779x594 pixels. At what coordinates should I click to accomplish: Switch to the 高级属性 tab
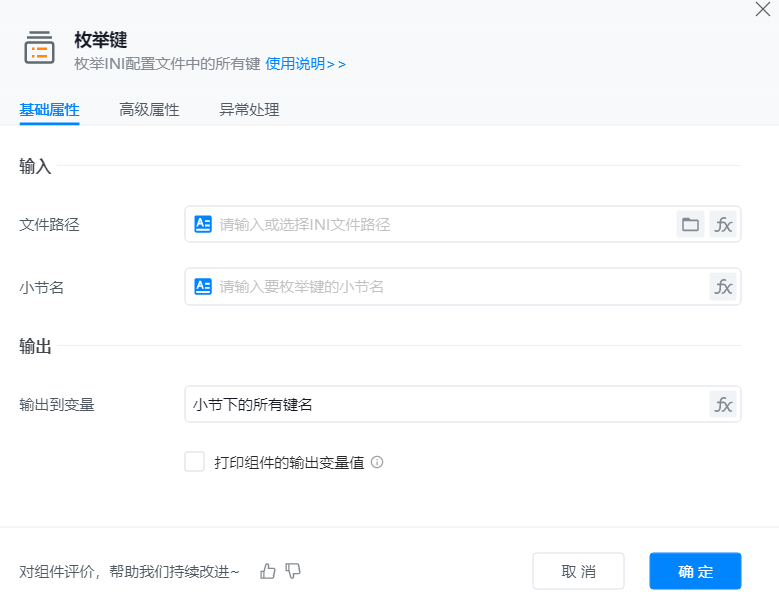click(x=149, y=110)
